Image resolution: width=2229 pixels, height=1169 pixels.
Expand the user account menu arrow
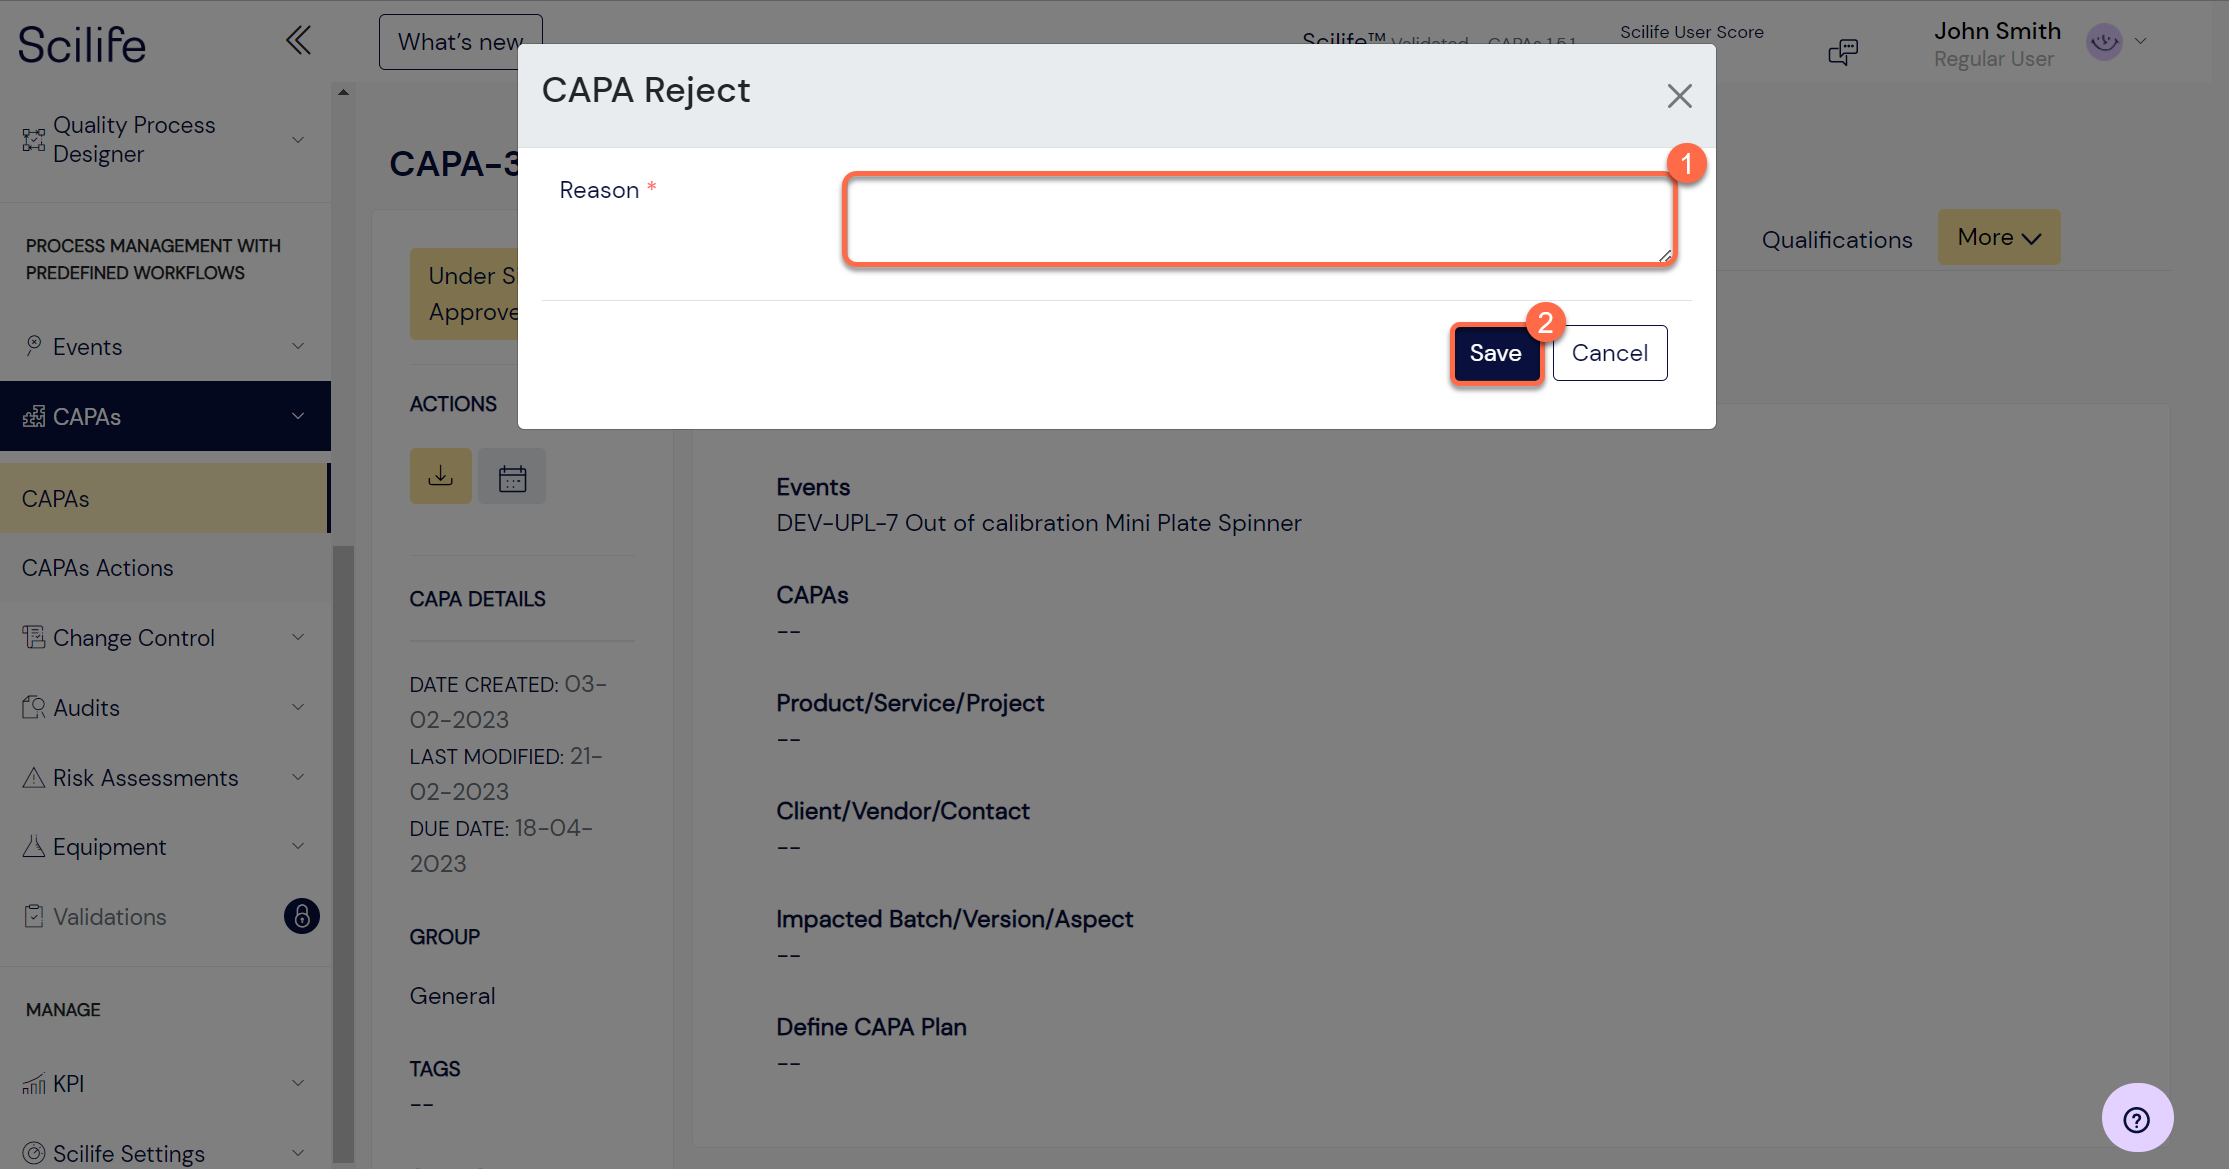(2141, 42)
